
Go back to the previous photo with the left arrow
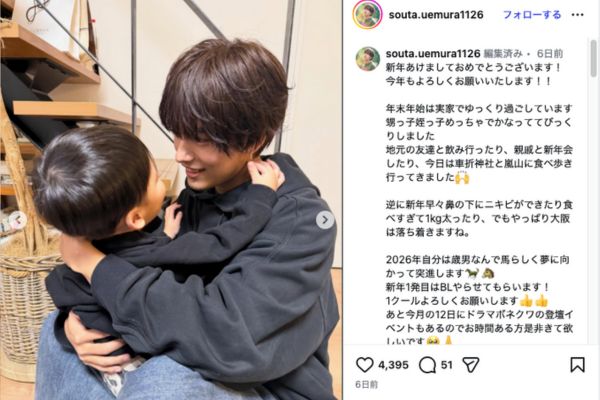click(x=18, y=220)
